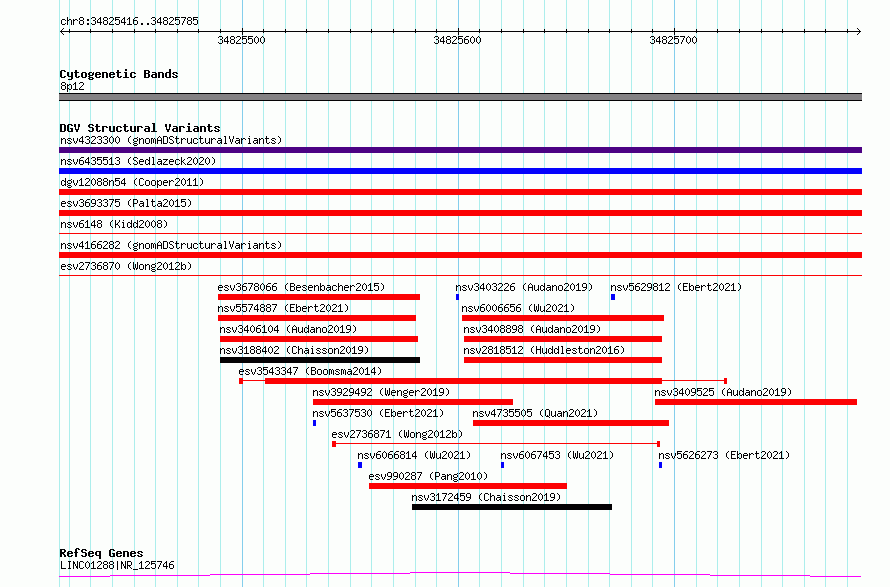The image size is (890, 587).
Task: Open the DGV Structural Variants track title
Action: (140, 128)
